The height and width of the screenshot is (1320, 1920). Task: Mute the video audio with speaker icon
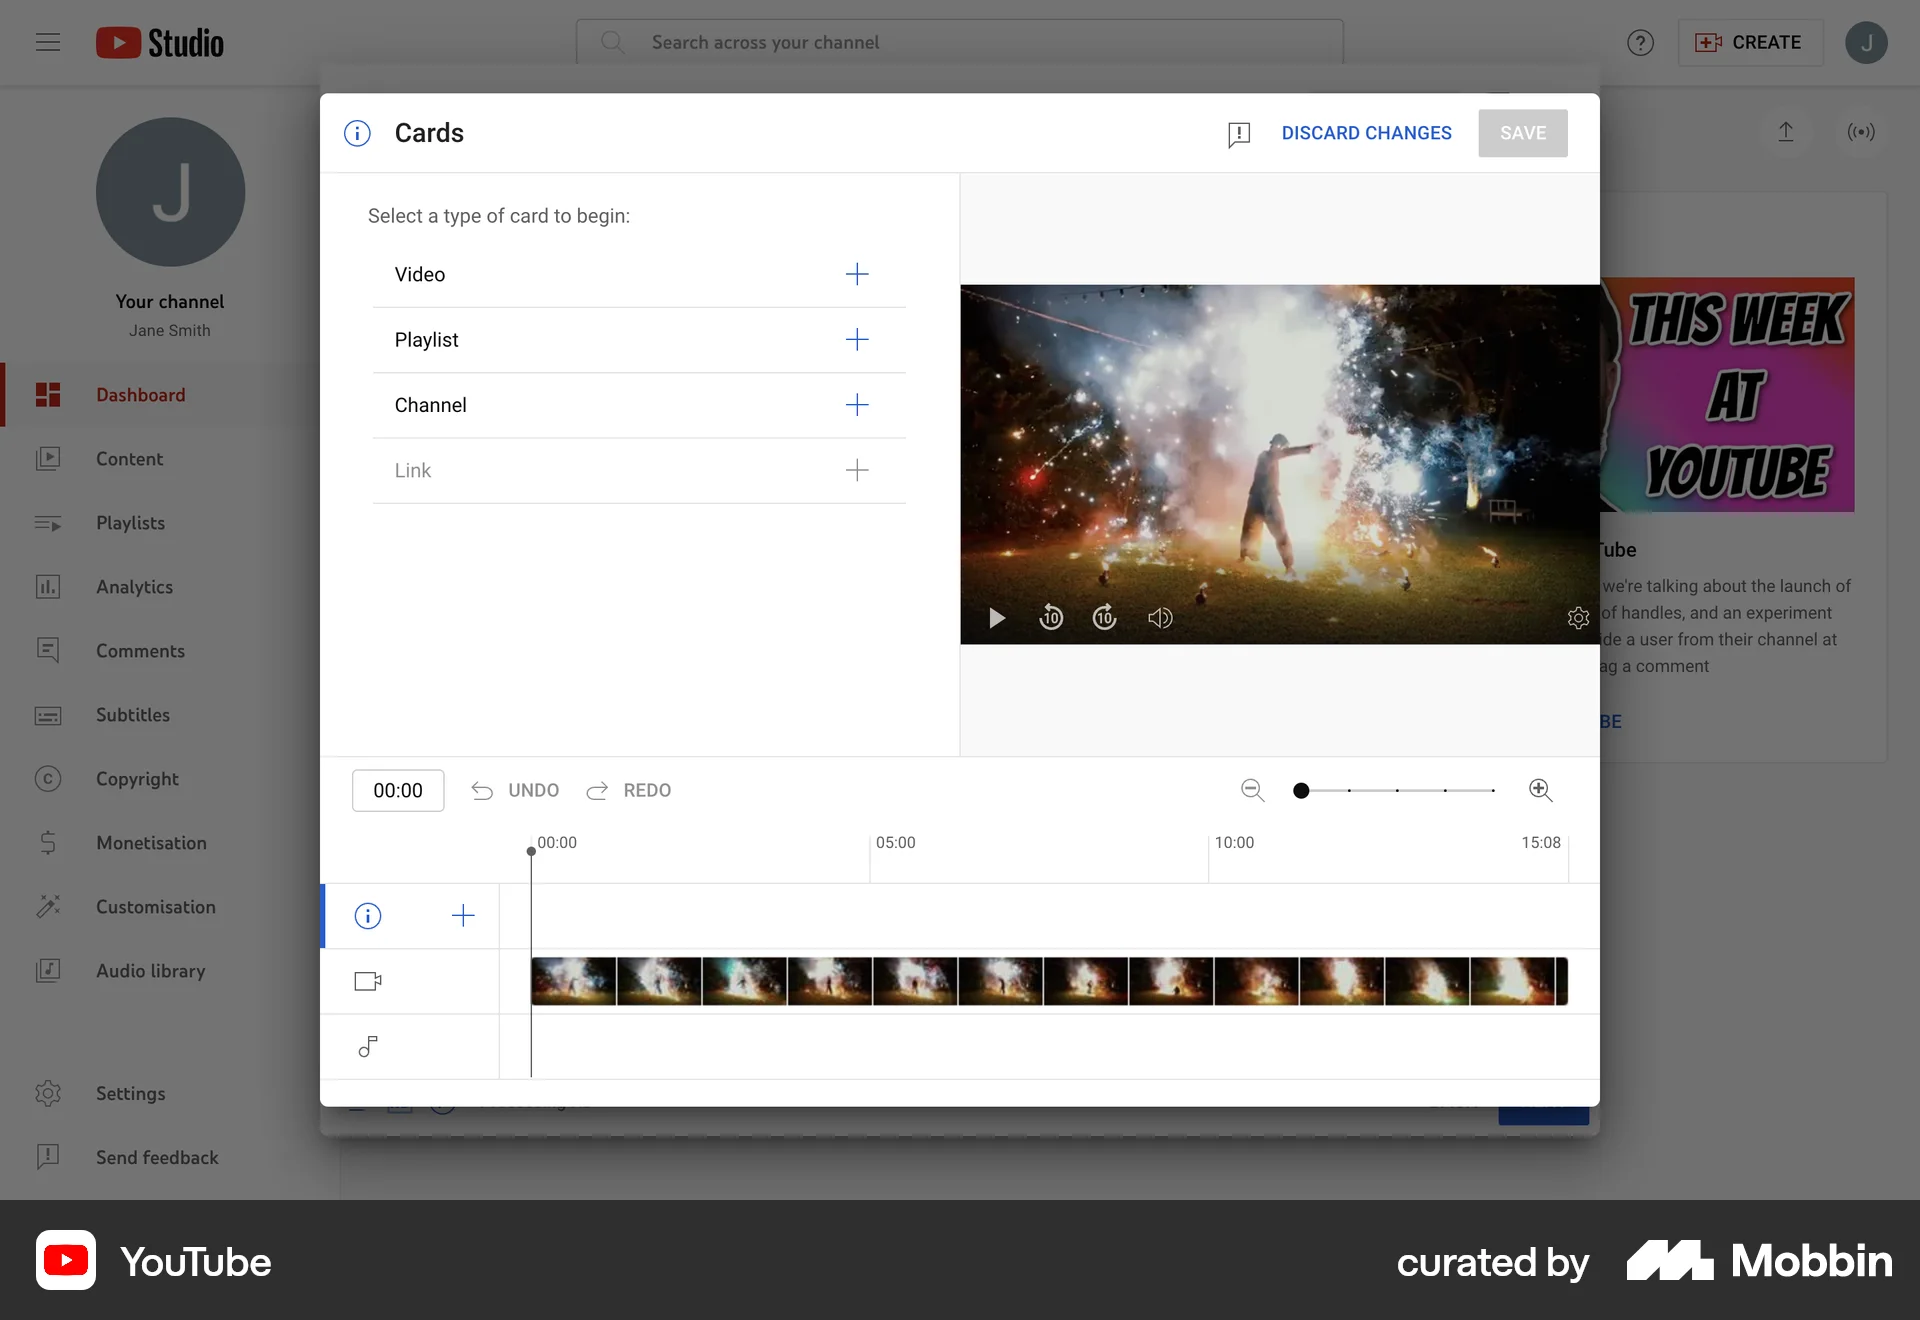pyautogui.click(x=1160, y=618)
